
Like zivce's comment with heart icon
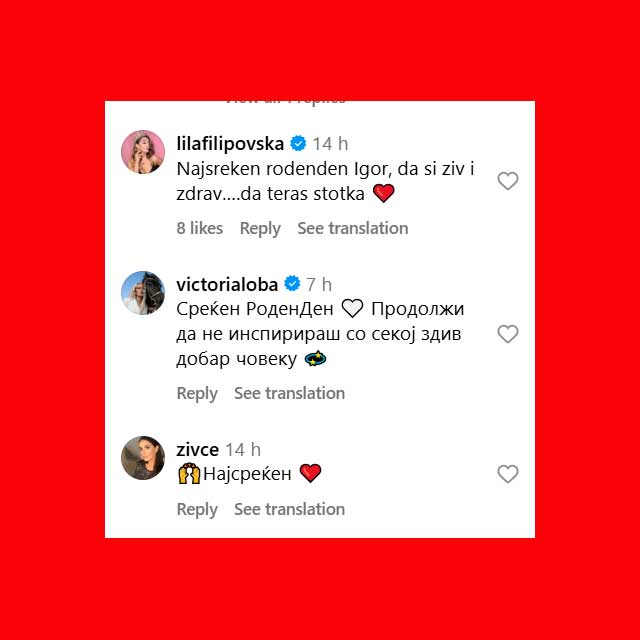508,473
